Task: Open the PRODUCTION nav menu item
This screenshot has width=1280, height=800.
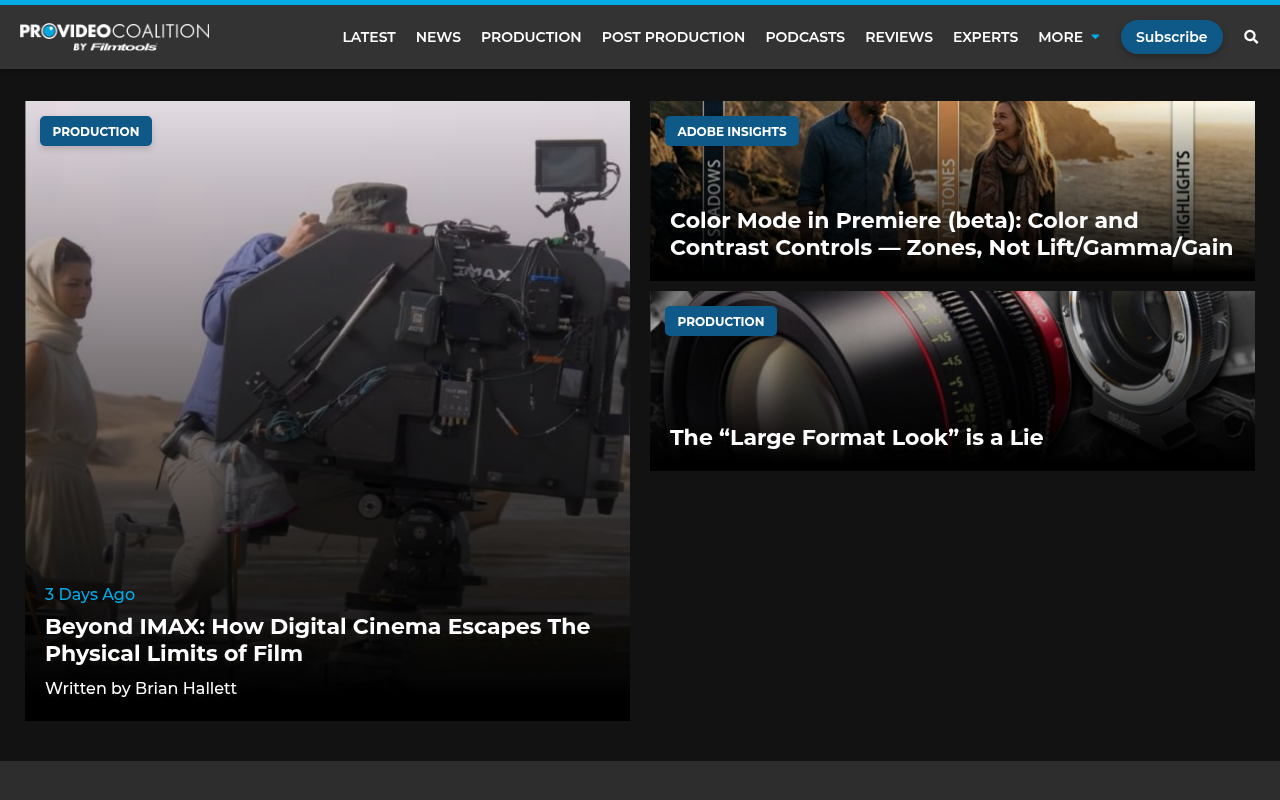Action: click(x=531, y=37)
